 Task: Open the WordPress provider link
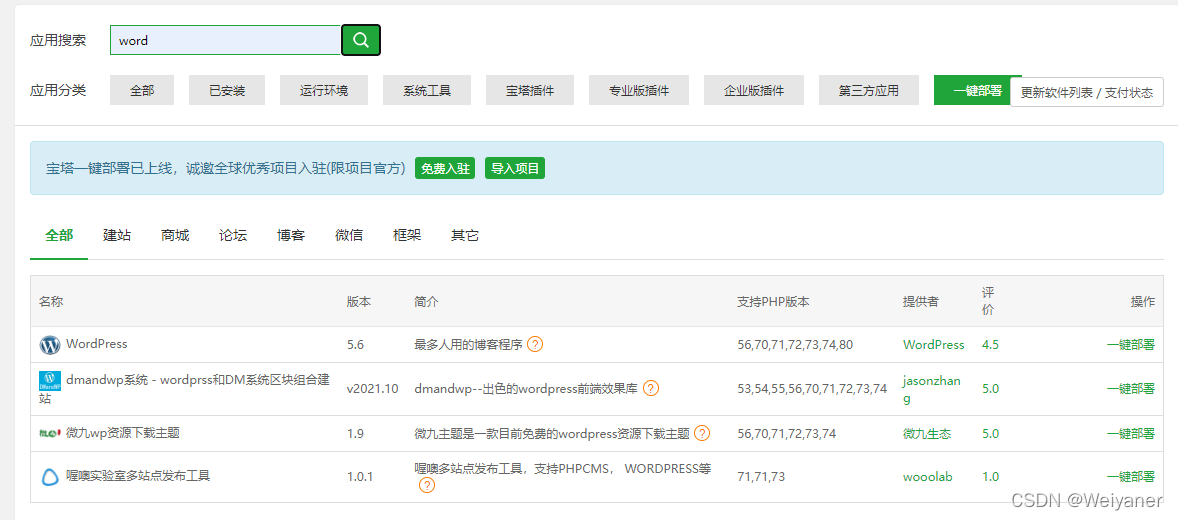[x=934, y=345]
